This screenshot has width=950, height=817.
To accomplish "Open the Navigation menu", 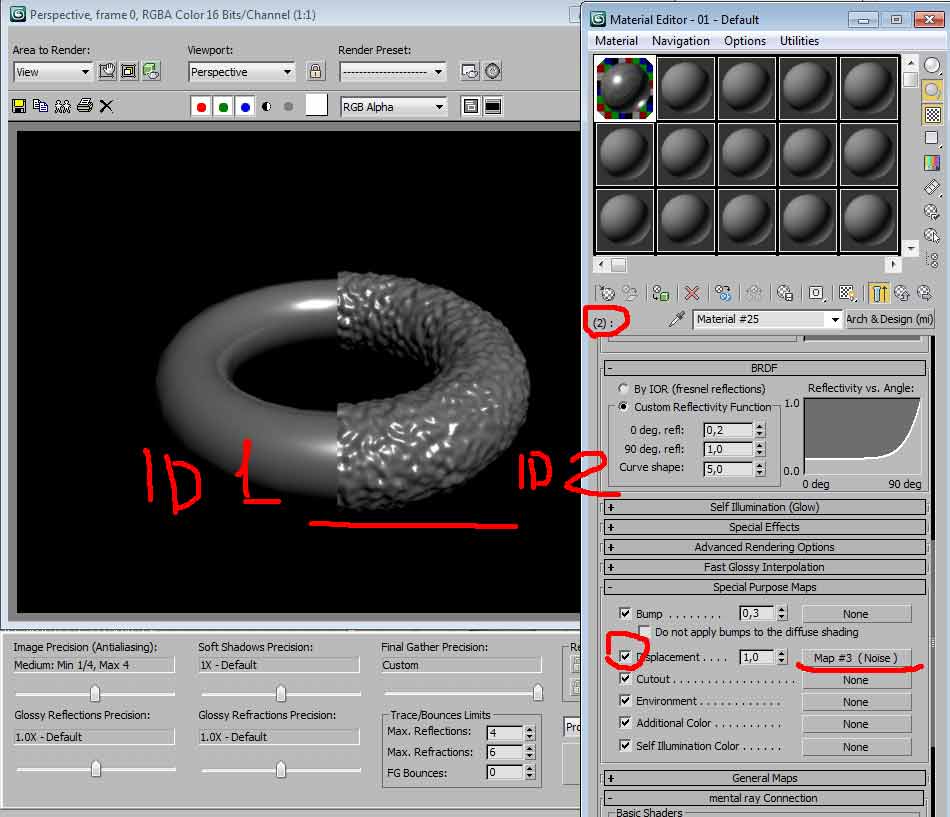I will click(x=680, y=41).
